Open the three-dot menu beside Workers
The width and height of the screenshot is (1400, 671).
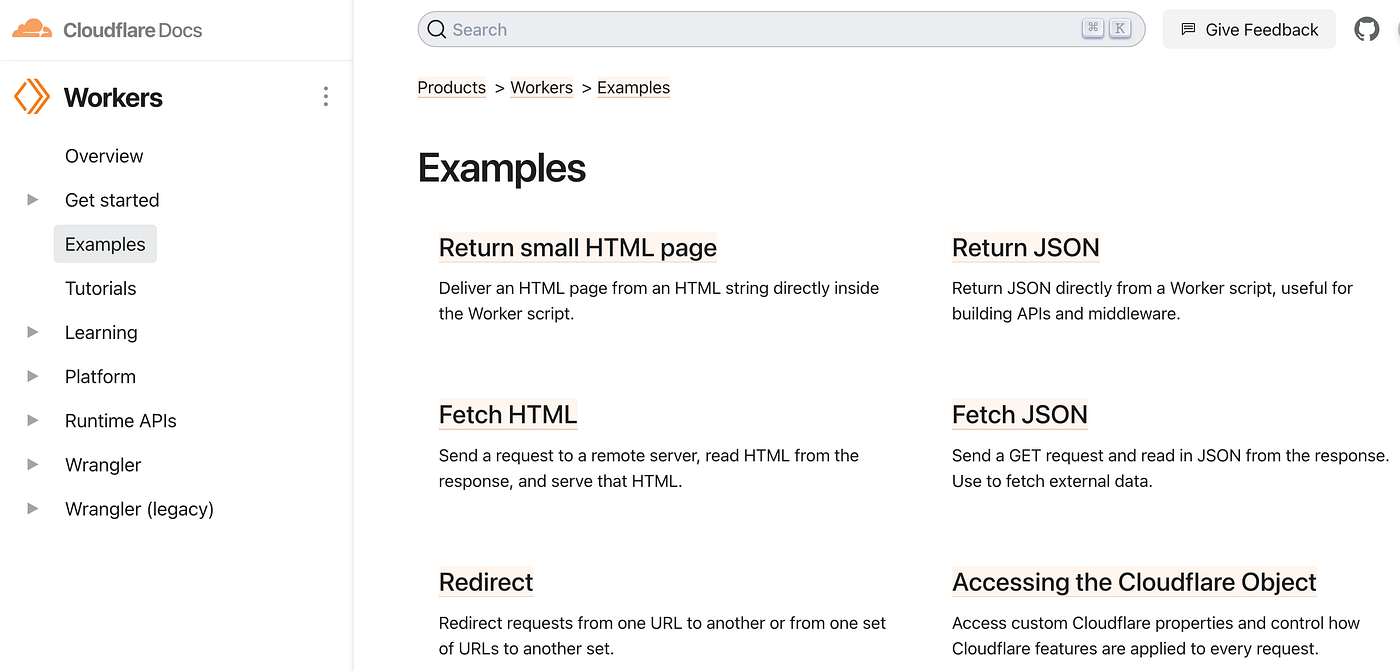(x=325, y=97)
